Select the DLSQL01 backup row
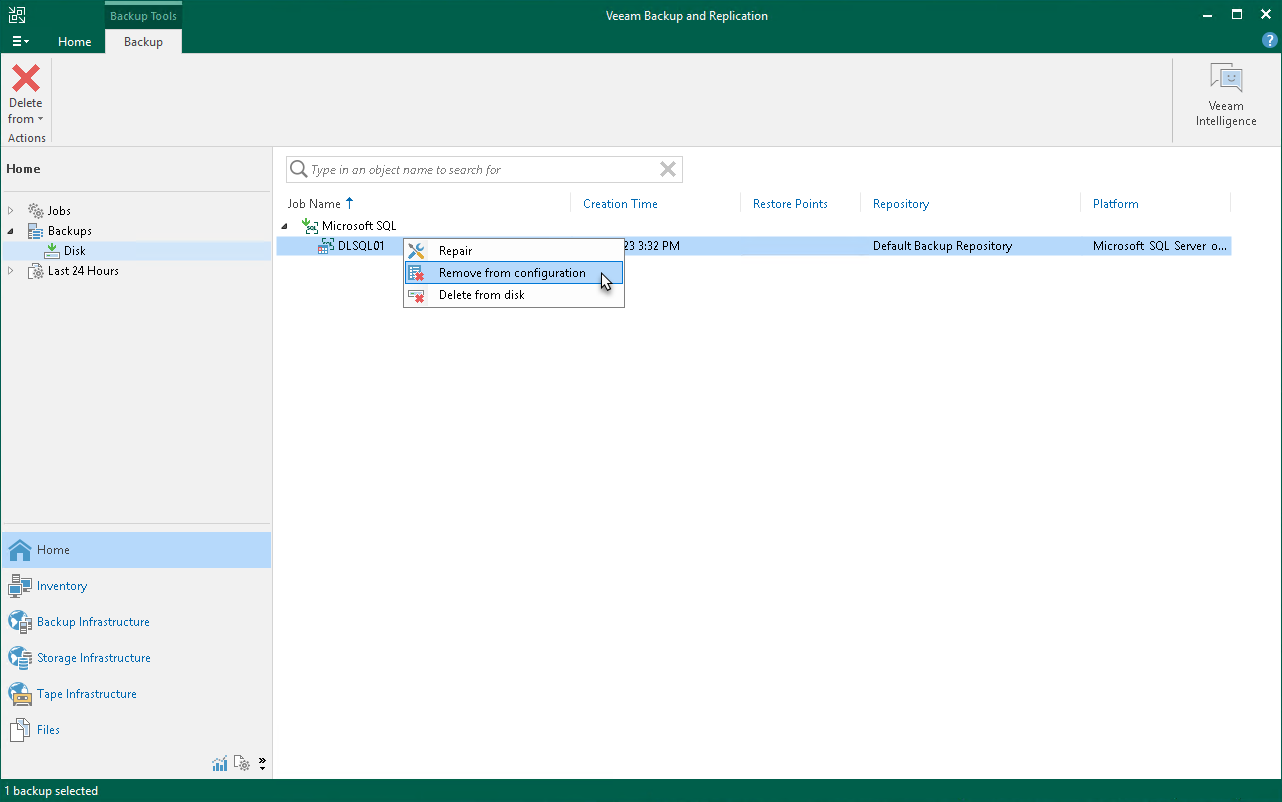The width and height of the screenshot is (1282, 802). pos(753,246)
